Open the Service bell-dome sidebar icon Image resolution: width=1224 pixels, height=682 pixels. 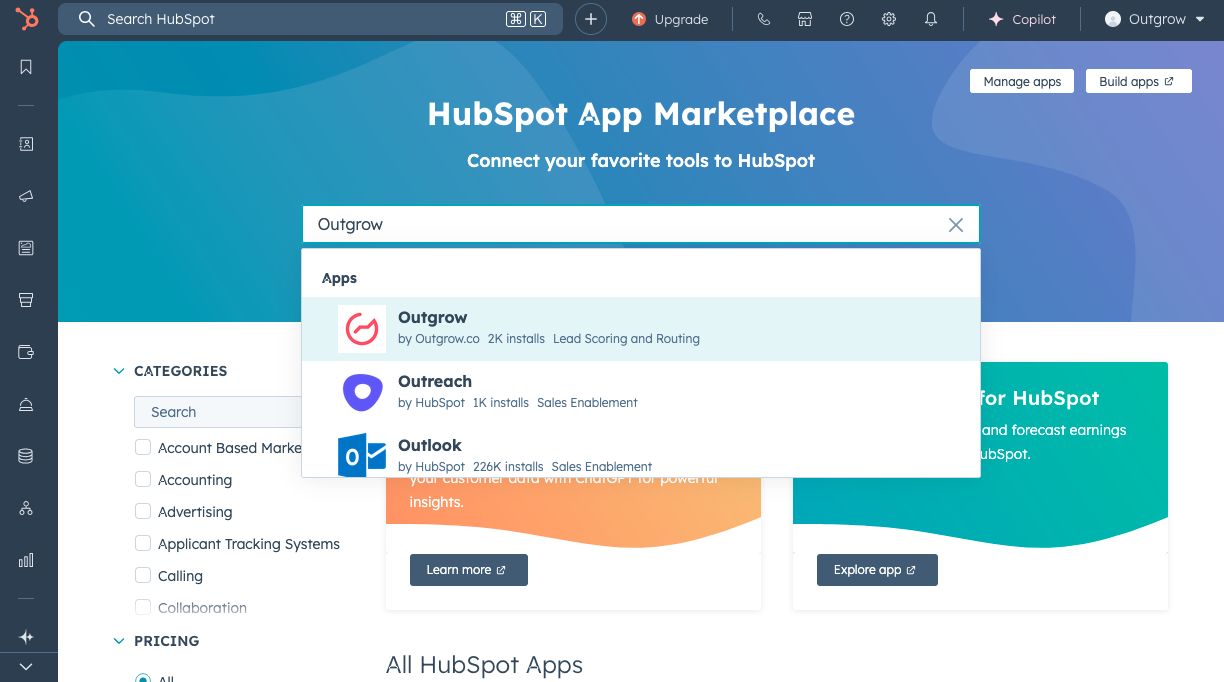point(26,404)
